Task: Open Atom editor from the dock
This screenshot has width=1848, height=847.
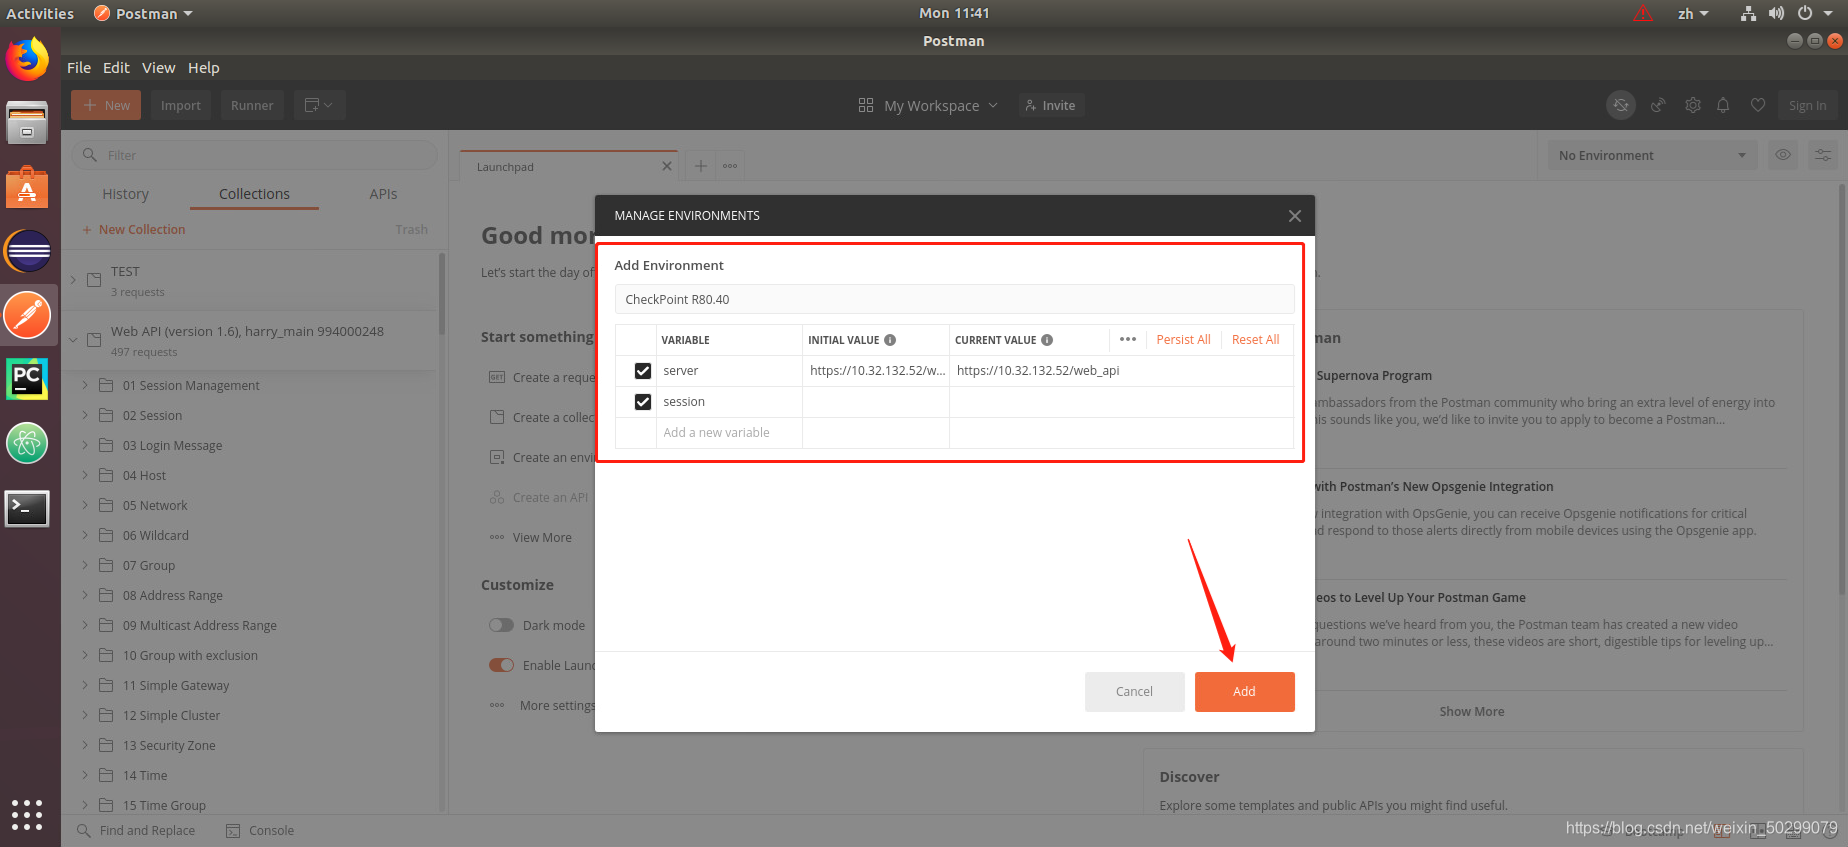Action: coord(27,443)
